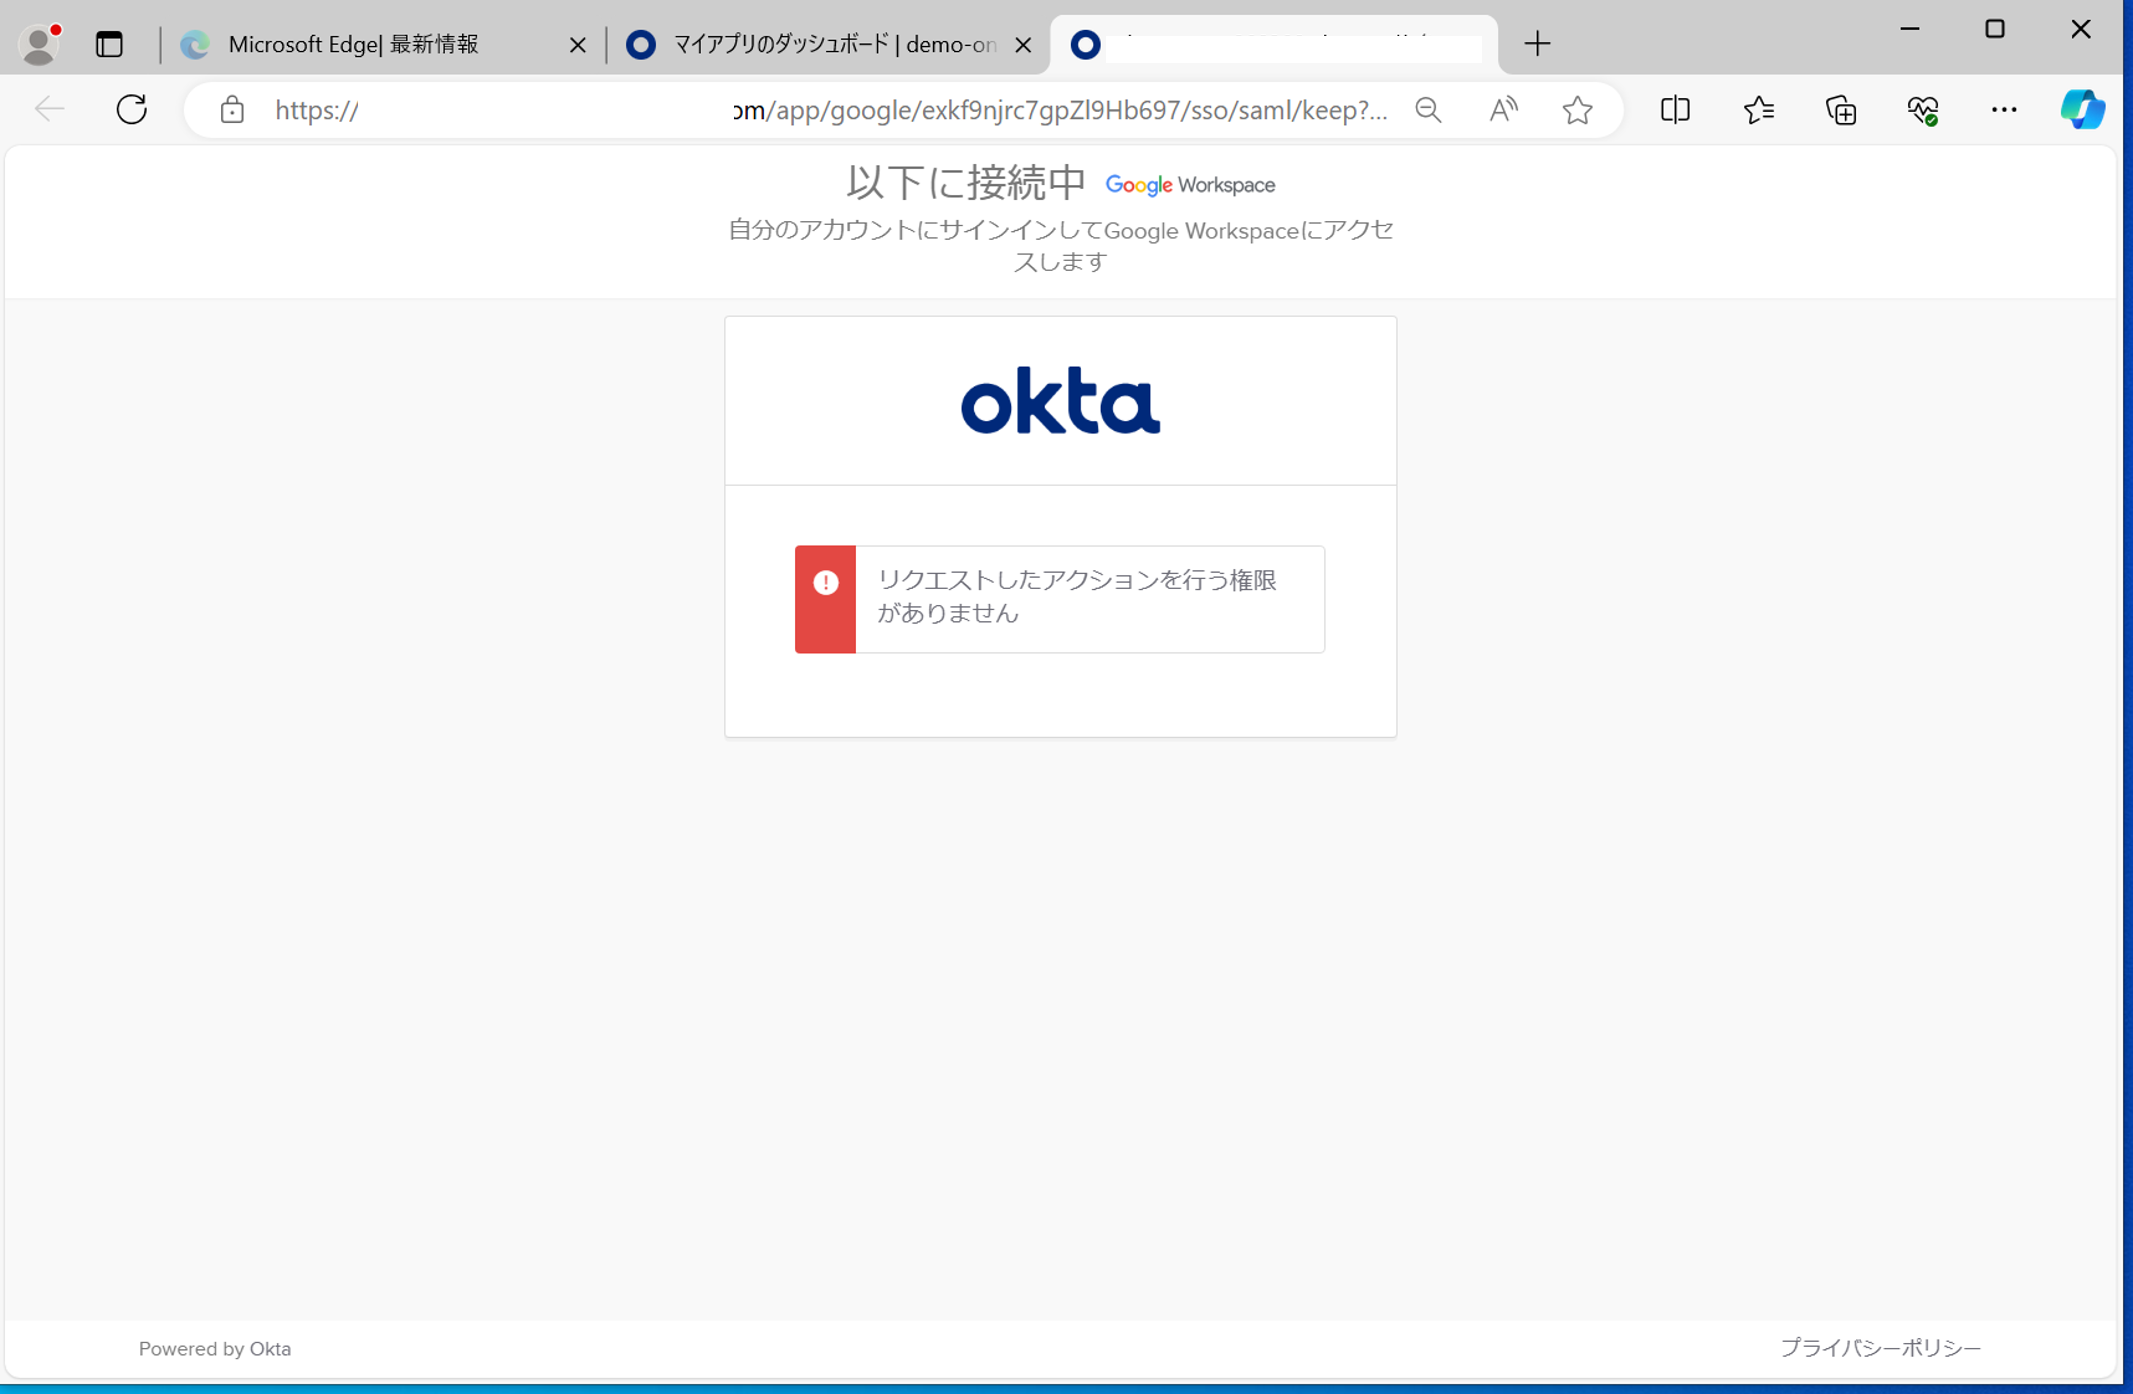The image size is (2133, 1394).
Task: Close the マイアプリのダッシュボード tab
Action: click(x=1023, y=45)
